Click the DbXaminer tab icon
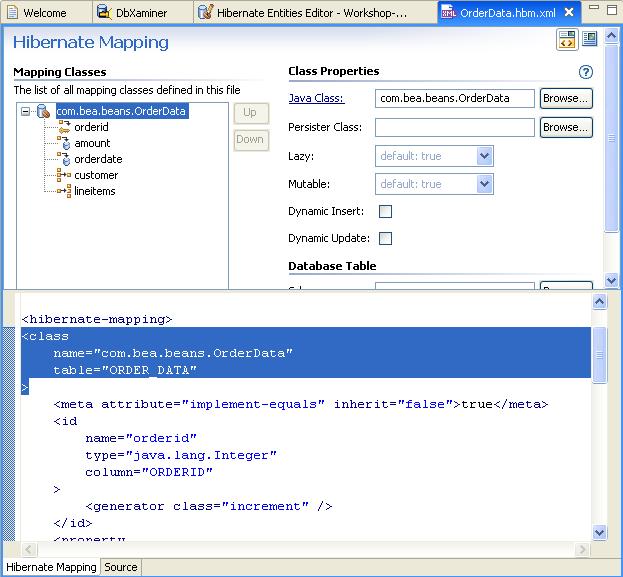Screen dimensions: 623x577 [x=104, y=12]
